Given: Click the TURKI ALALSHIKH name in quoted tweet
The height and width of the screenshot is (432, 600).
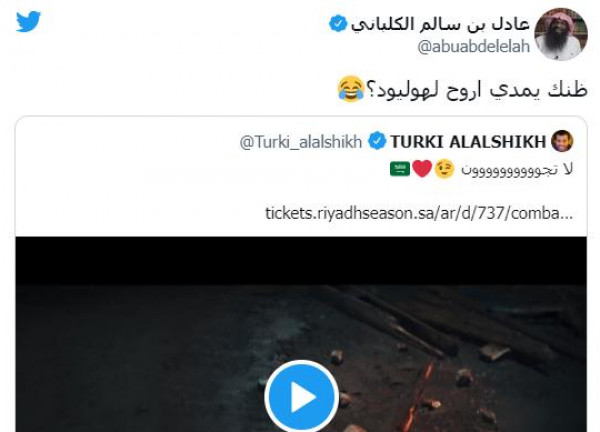Looking at the screenshot, I should (x=468, y=142).
